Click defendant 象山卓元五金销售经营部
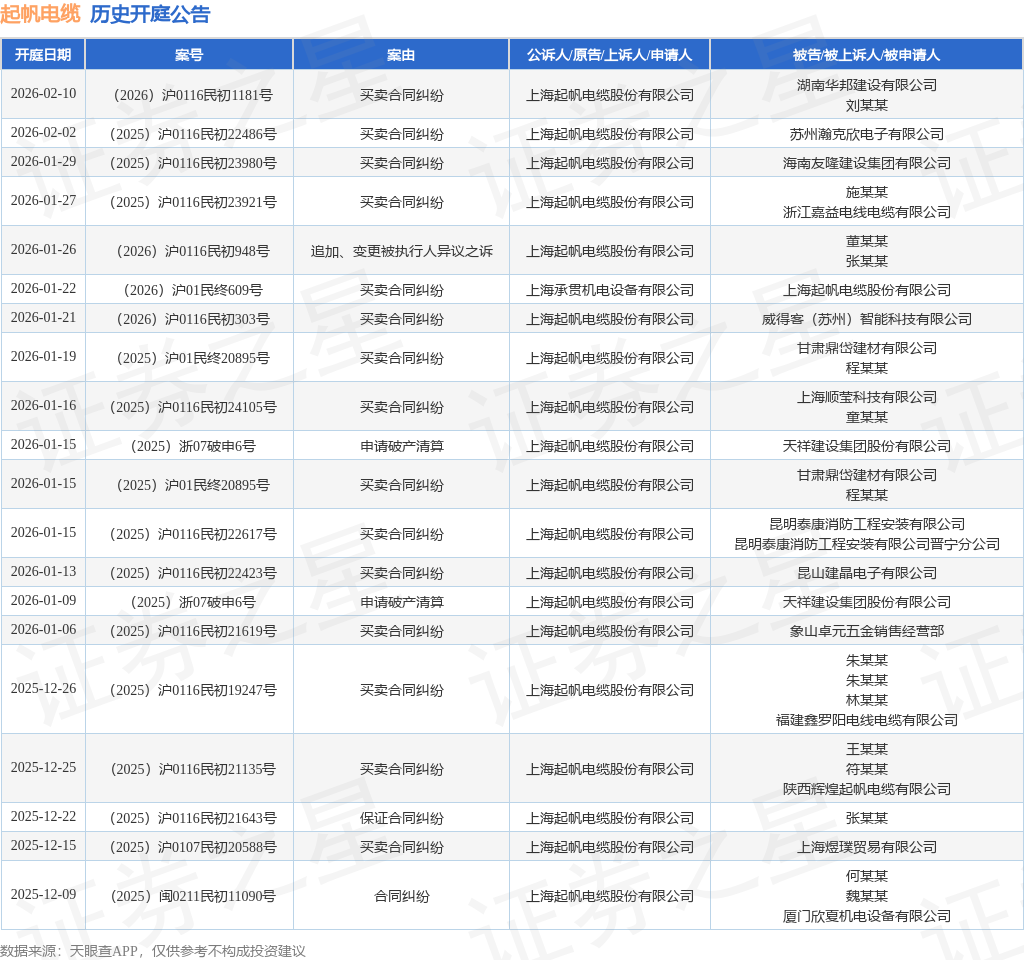The image size is (1024, 960). [x=867, y=632]
